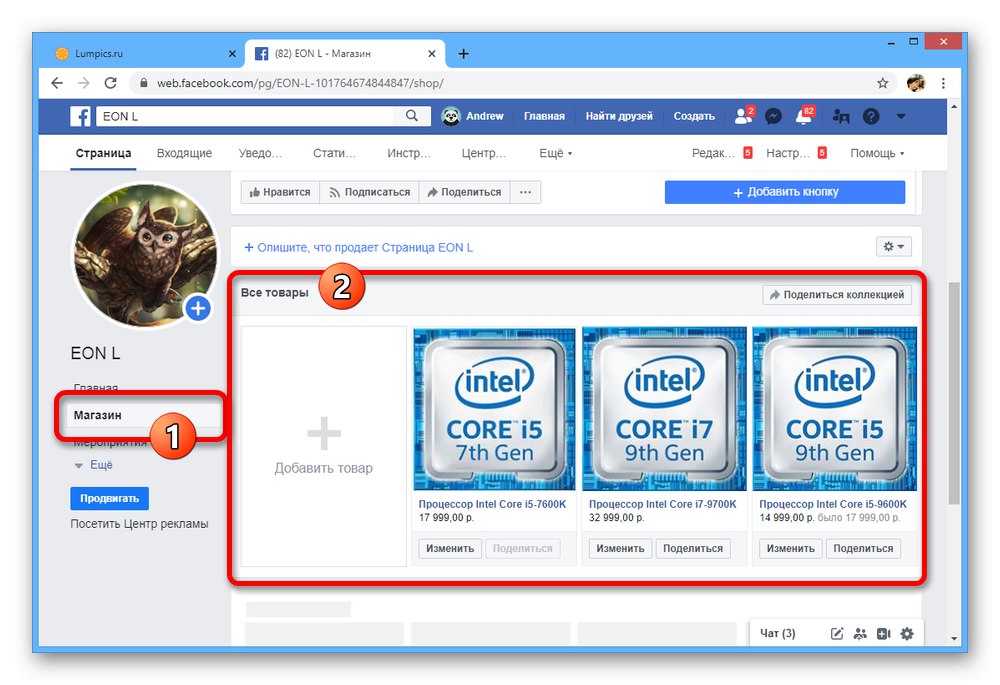Click Поделиться коллекцией button
The image size is (1000, 685).
click(837, 295)
